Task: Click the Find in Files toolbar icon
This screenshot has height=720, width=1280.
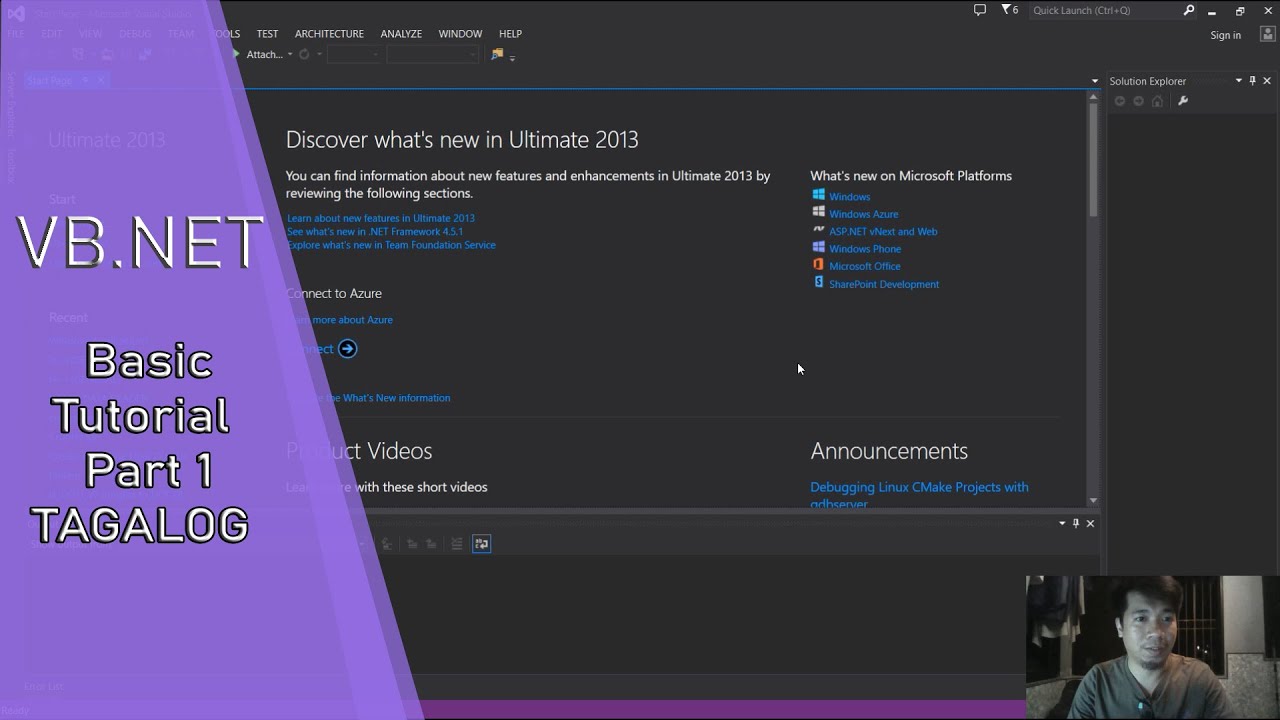Action: [x=497, y=54]
